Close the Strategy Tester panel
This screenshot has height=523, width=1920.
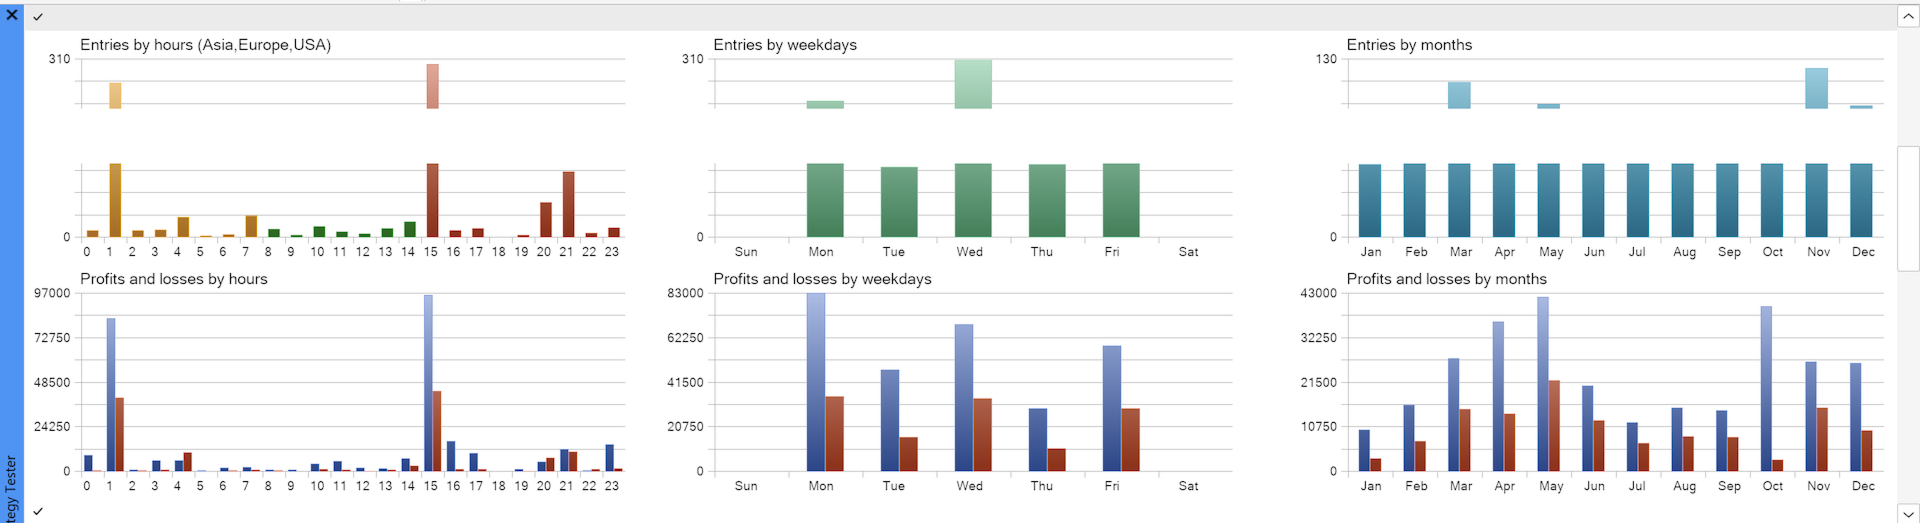pyautogui.click(x=12, y=15)
